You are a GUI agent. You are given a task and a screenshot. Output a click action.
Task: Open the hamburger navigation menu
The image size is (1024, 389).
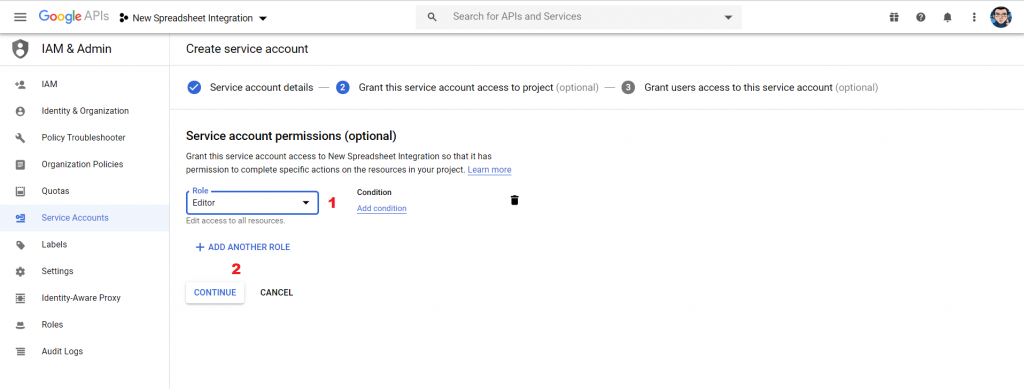tap(20, 18)
